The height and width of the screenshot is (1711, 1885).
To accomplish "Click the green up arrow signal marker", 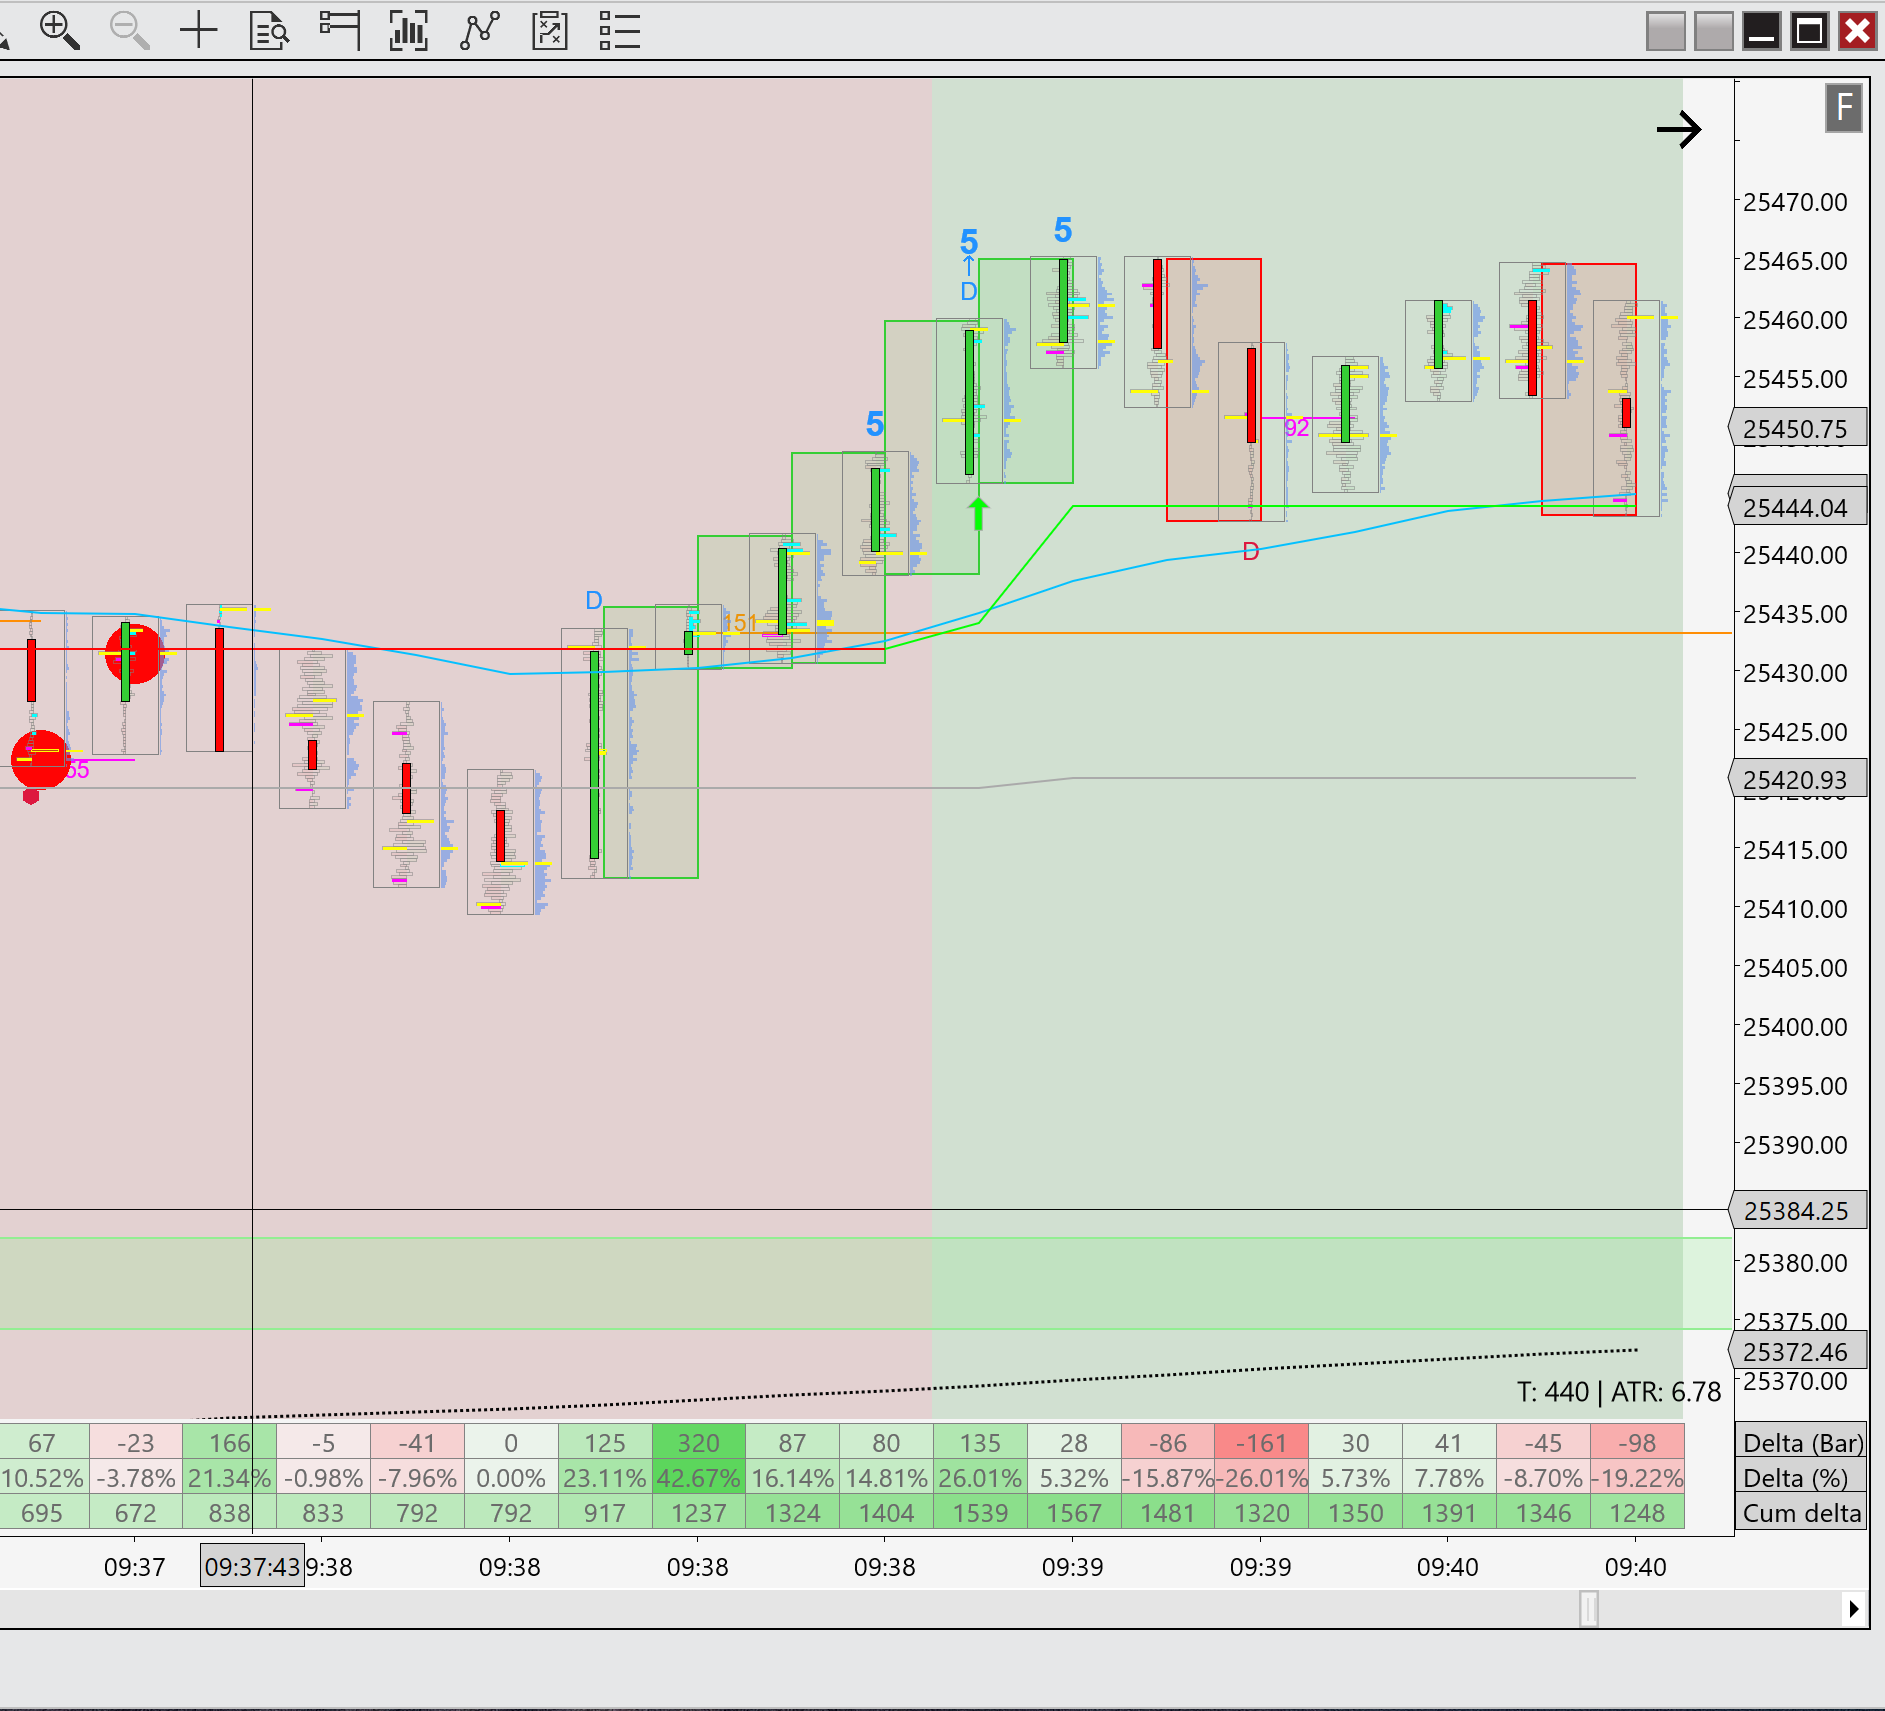I will [978, 513].
